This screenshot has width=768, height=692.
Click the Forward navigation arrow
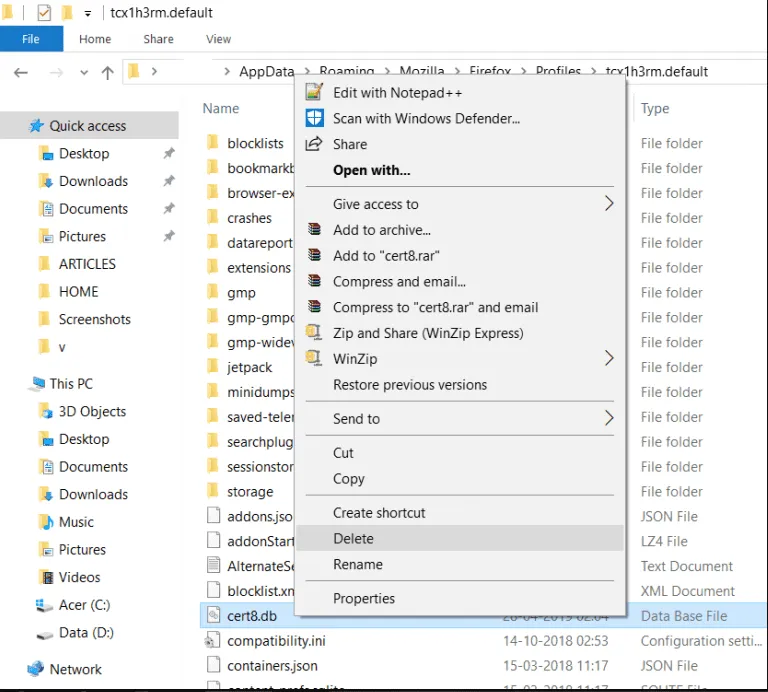click(56, 73)
